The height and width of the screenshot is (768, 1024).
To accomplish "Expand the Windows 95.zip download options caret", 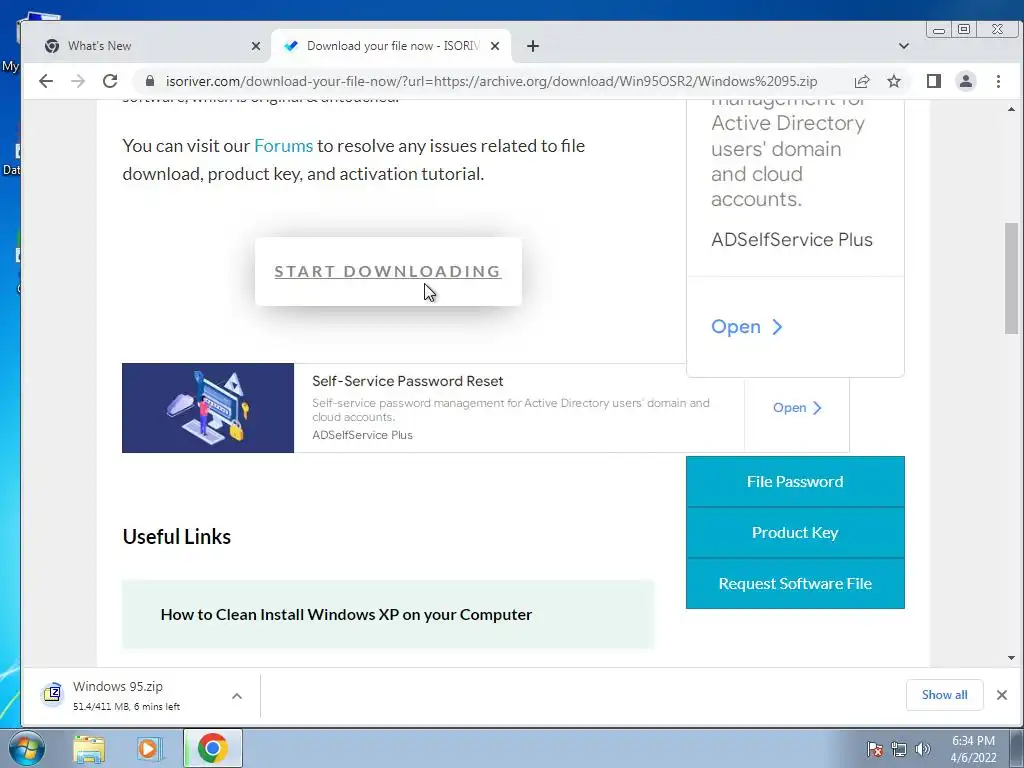I will 237,696.
